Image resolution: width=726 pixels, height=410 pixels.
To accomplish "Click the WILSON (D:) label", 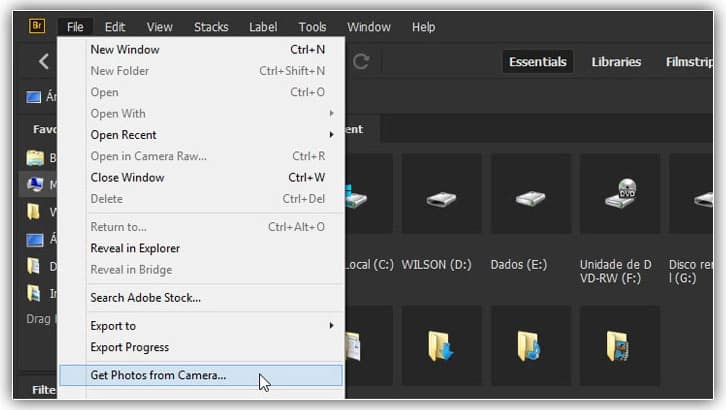I will (436, 265).
